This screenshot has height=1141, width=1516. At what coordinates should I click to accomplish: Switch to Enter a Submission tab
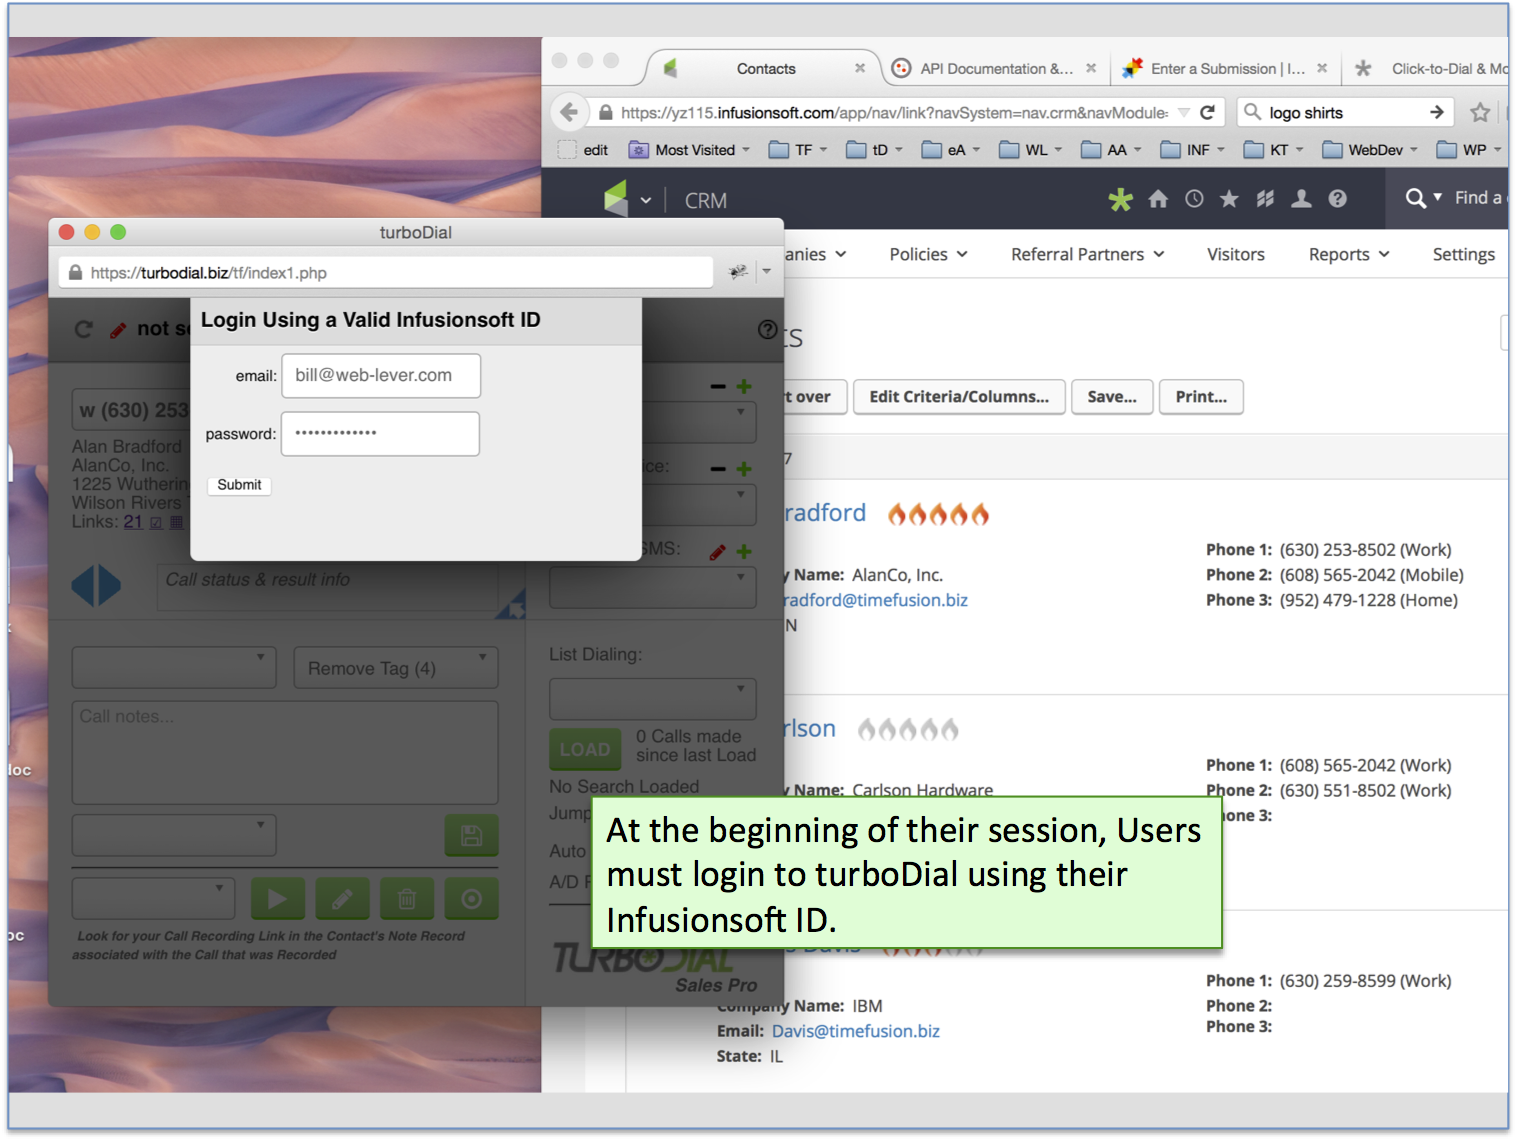pyautogui.click(x=1227, y=68)
